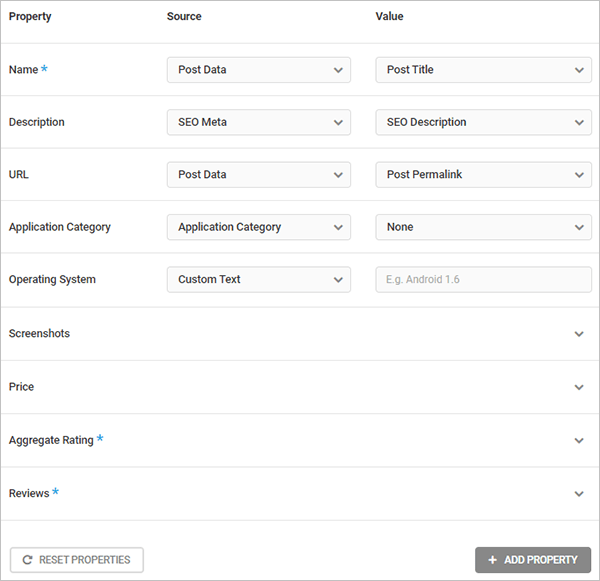Click the Add Property button

(x=533, y=560)
